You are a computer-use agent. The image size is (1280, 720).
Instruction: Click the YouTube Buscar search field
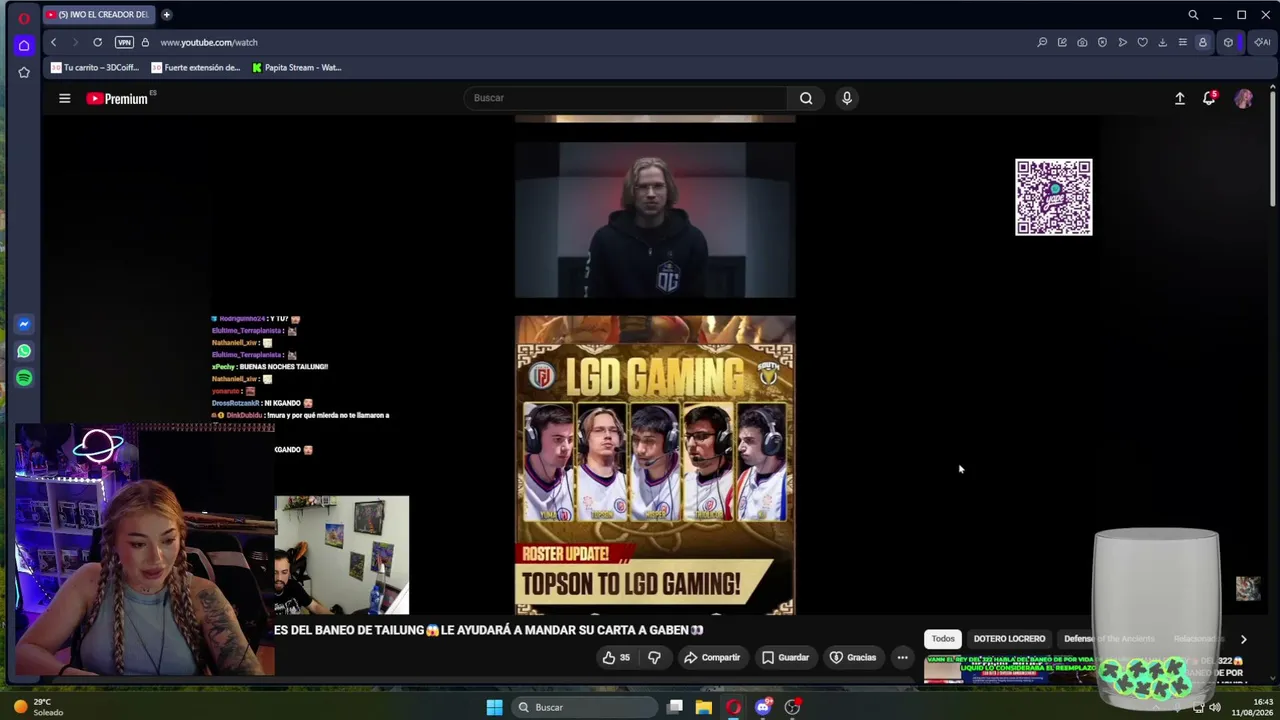click(628, 98)
